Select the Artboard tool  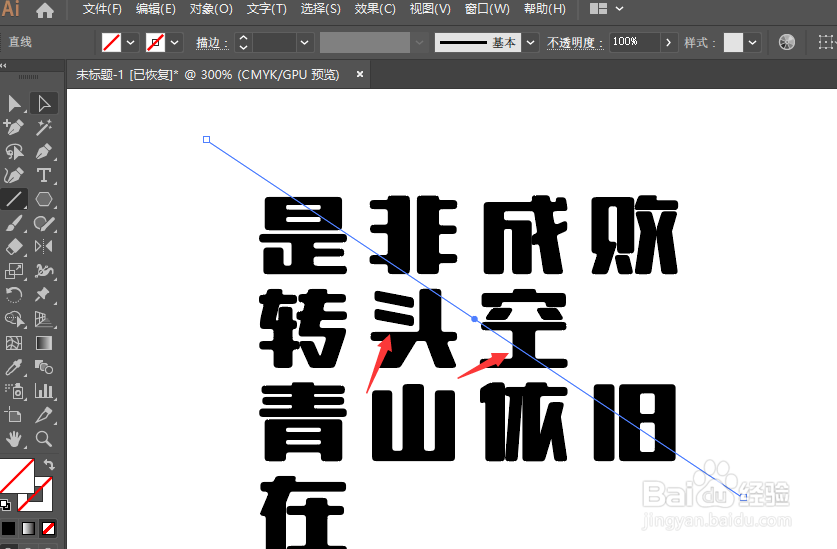14,415
